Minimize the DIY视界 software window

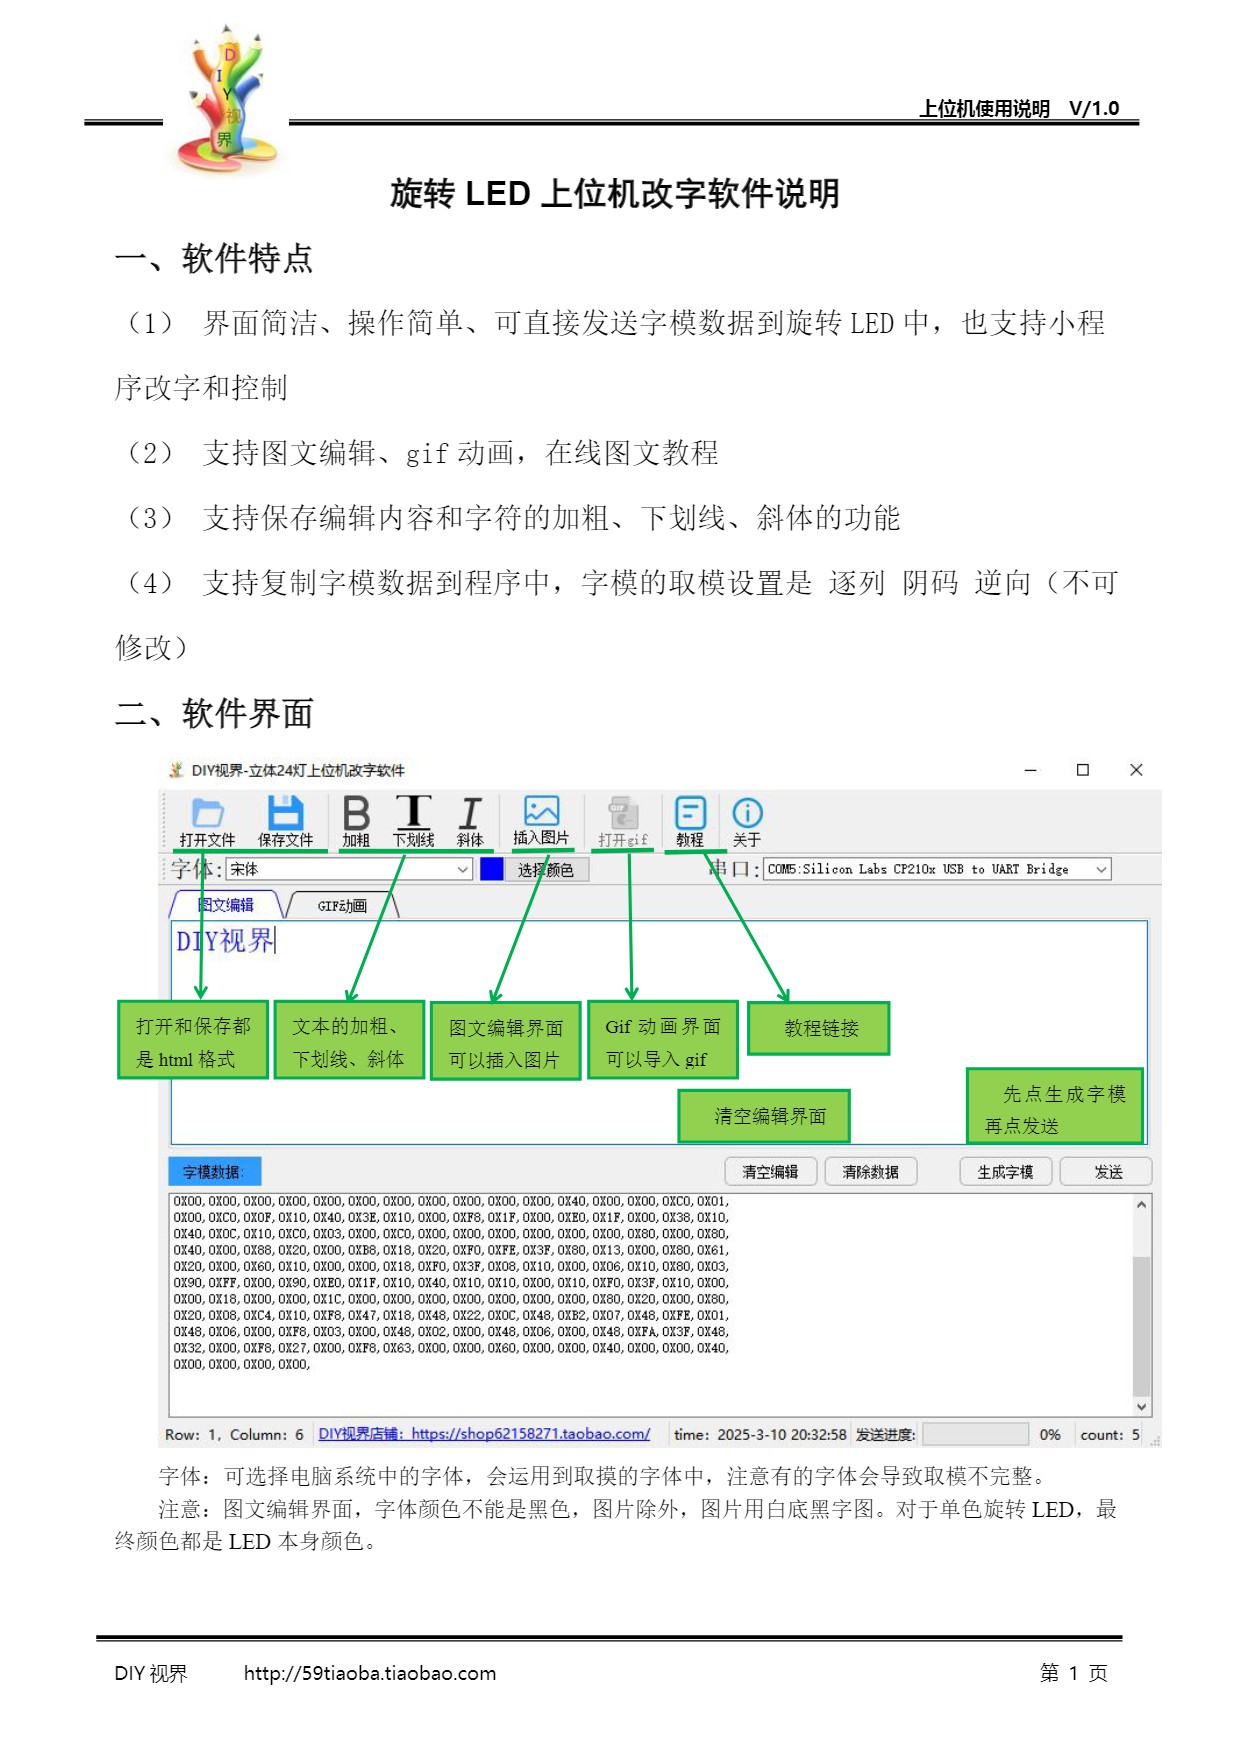1030,770
